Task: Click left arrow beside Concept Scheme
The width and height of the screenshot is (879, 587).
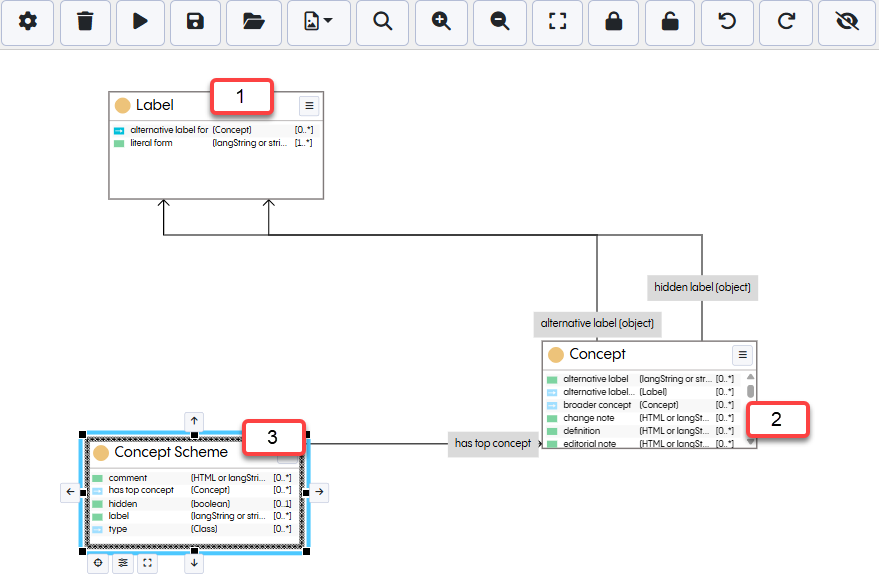Action: click(x=70, y=492)
